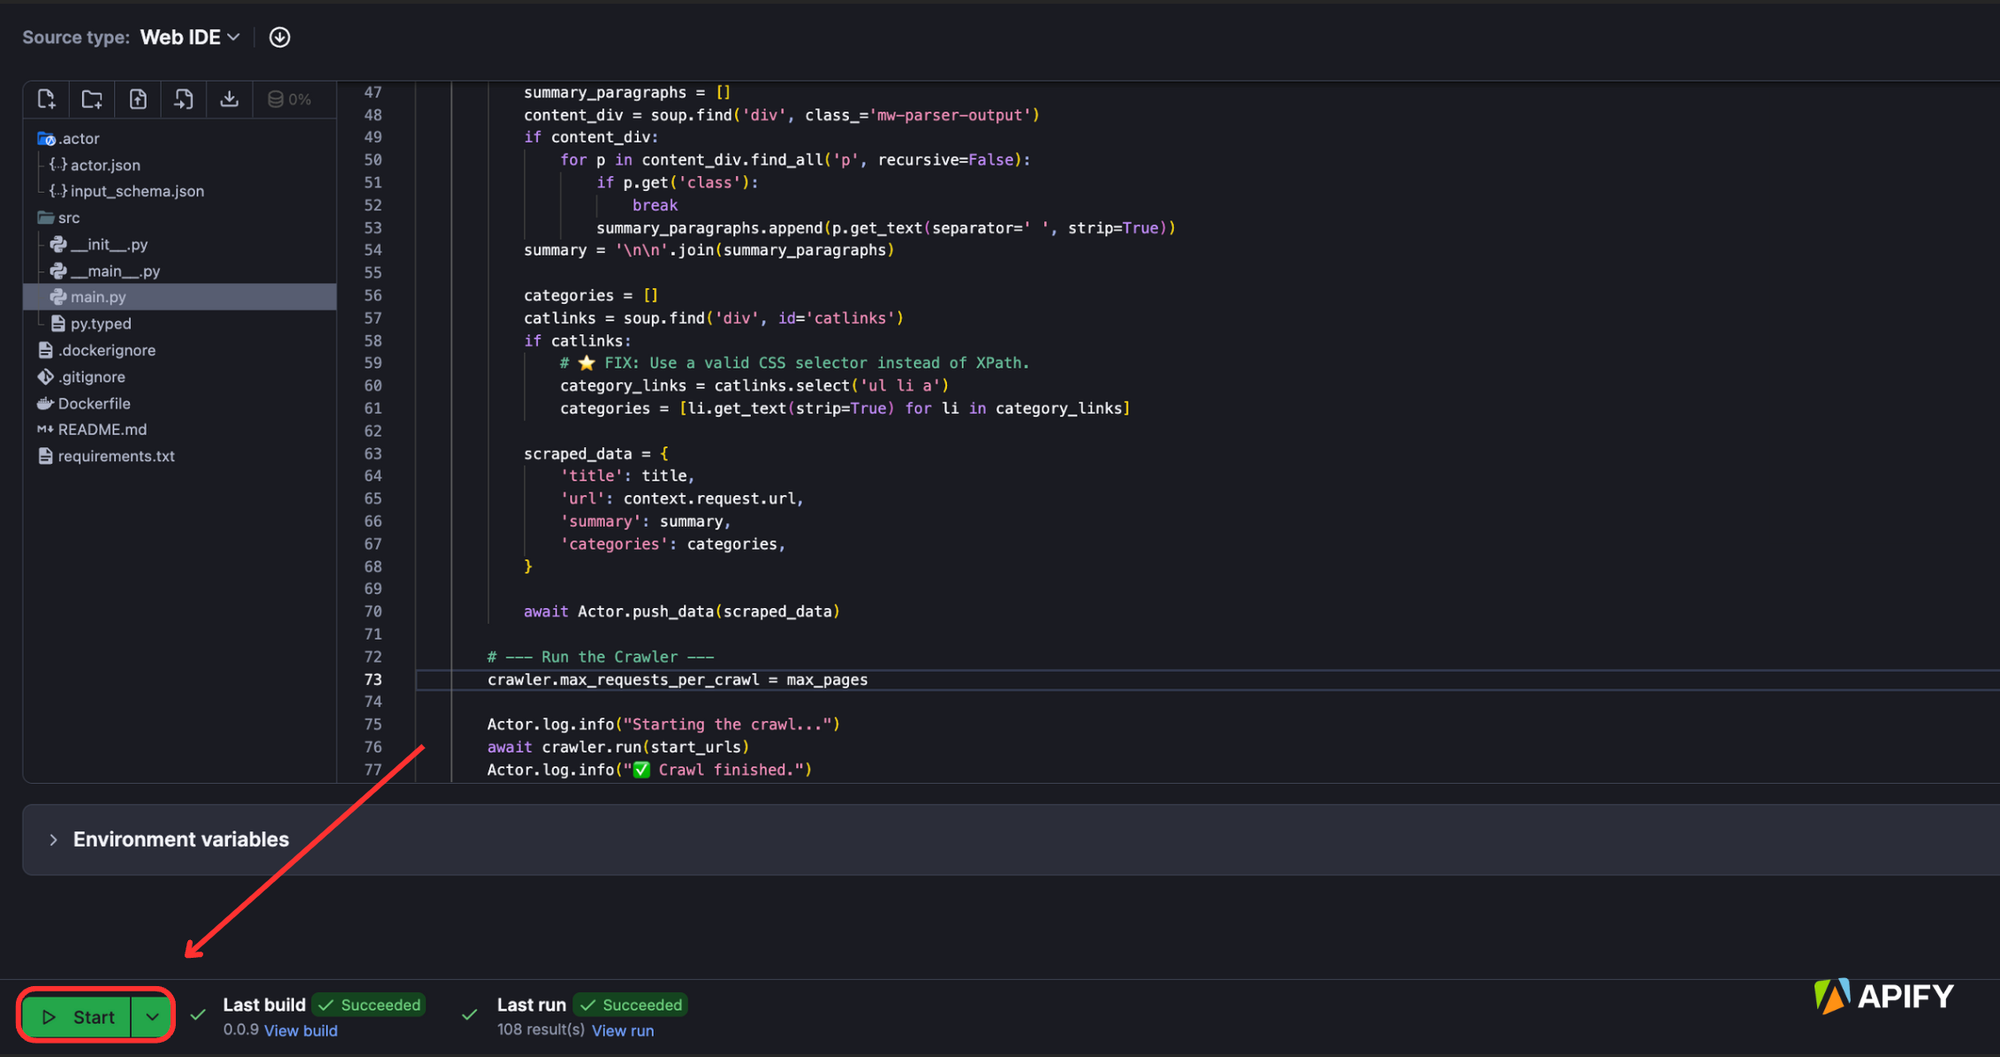The height and width of the screenshot is (1057, 2000).
Task: Click the circular download icon beside Web IDE
Action: coord(280,37)
